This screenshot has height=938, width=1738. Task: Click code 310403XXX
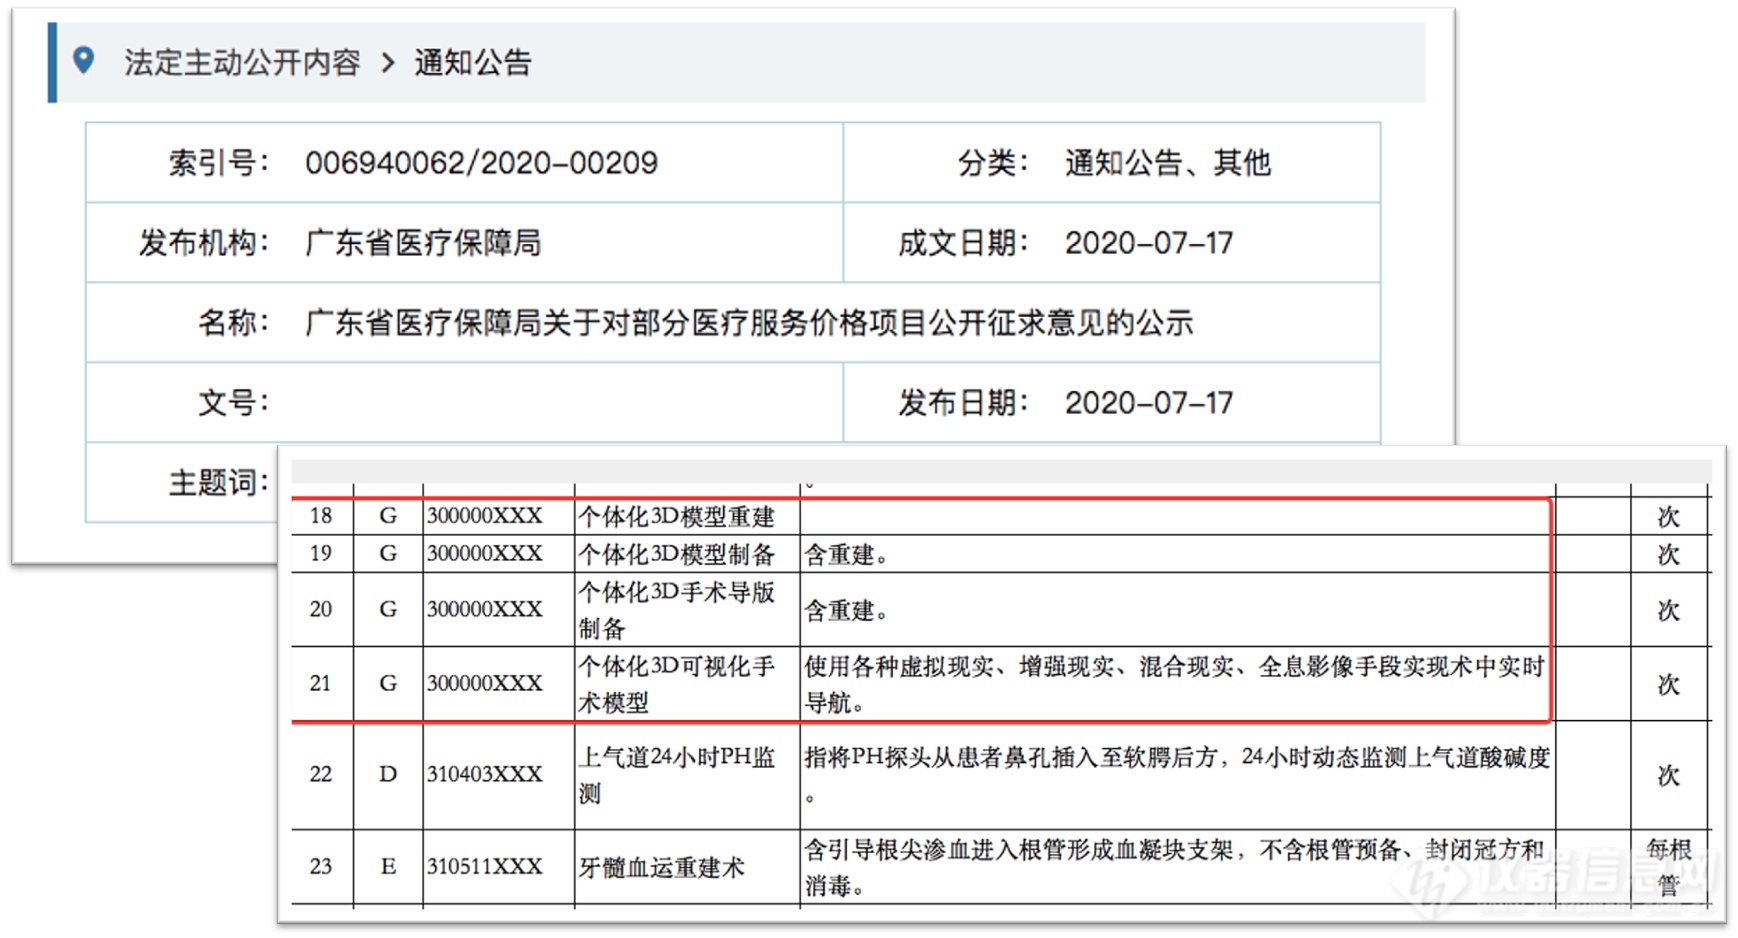click(485, 774)
